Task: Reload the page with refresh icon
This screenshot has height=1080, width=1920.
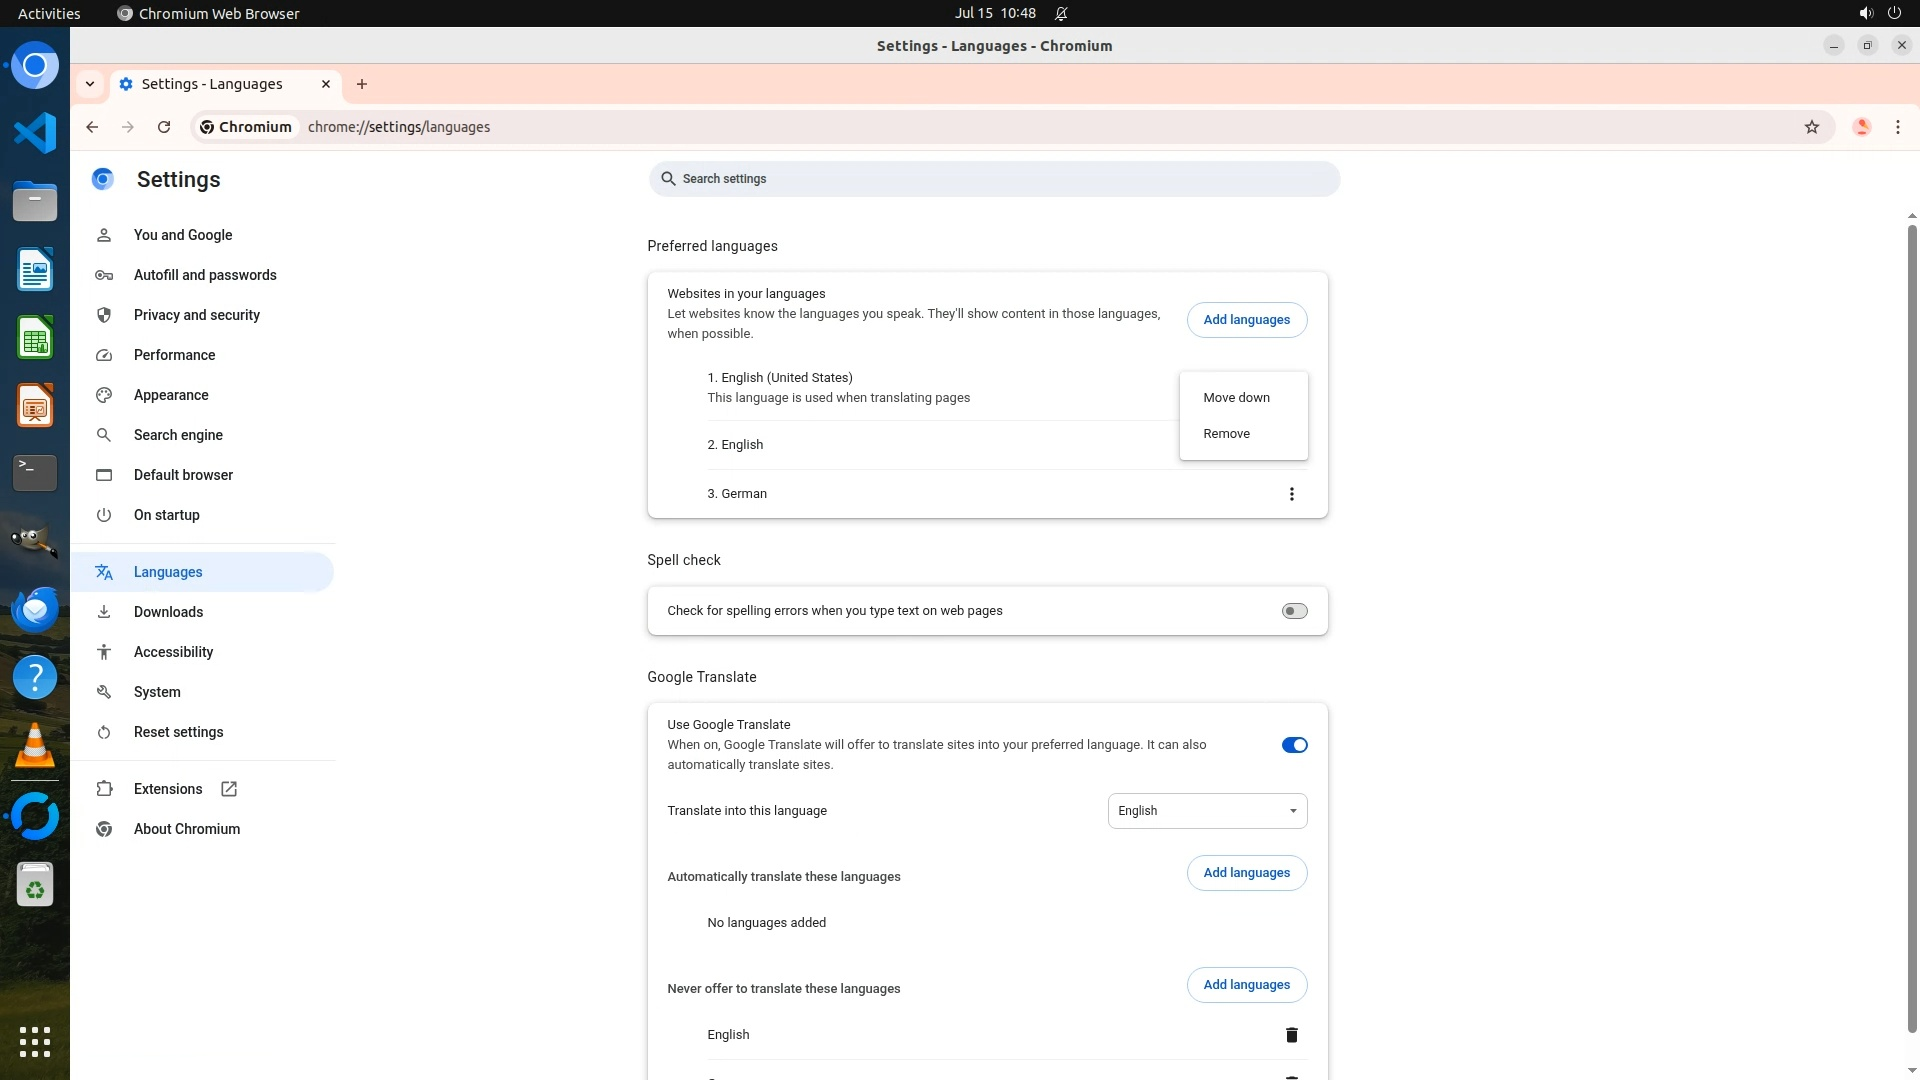Action: tap(164, 127)
